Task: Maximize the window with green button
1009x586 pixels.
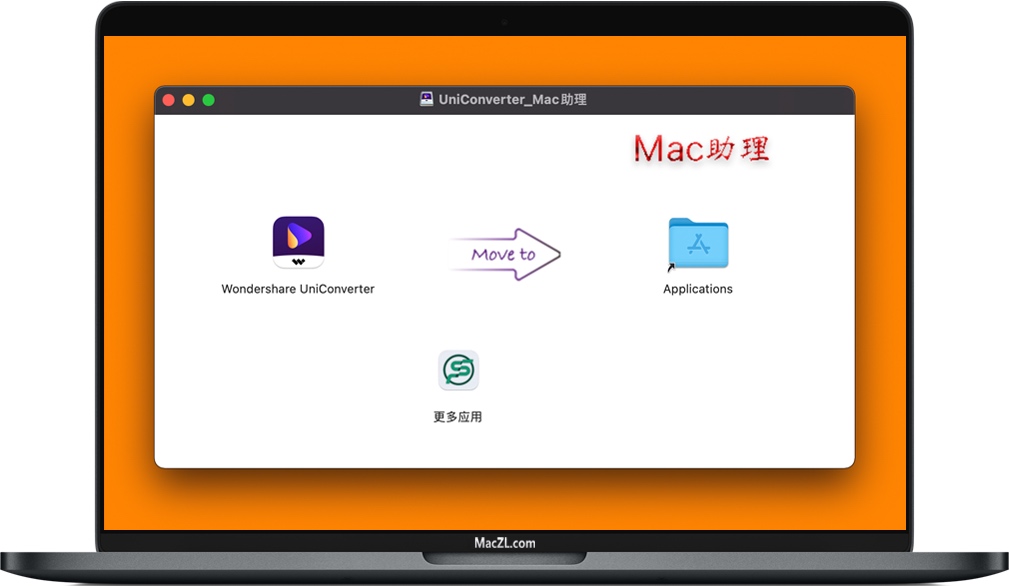Action: pos(208,100)
